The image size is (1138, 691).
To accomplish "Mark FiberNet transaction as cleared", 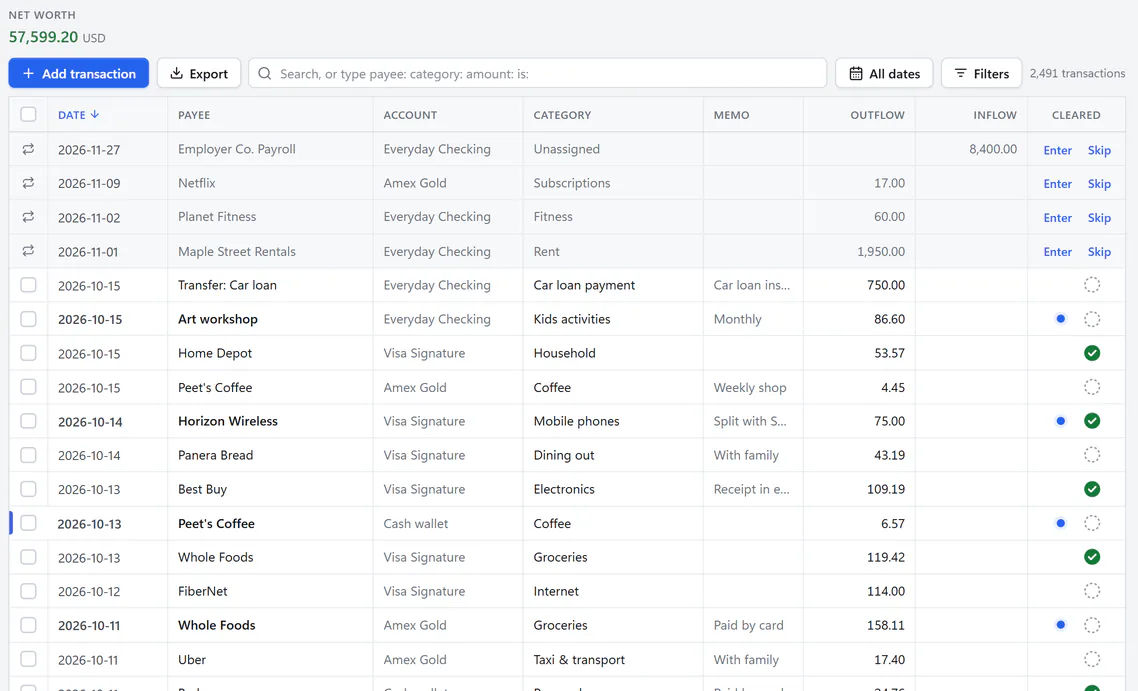I will pyautogui.click(x=1092, y=591).
